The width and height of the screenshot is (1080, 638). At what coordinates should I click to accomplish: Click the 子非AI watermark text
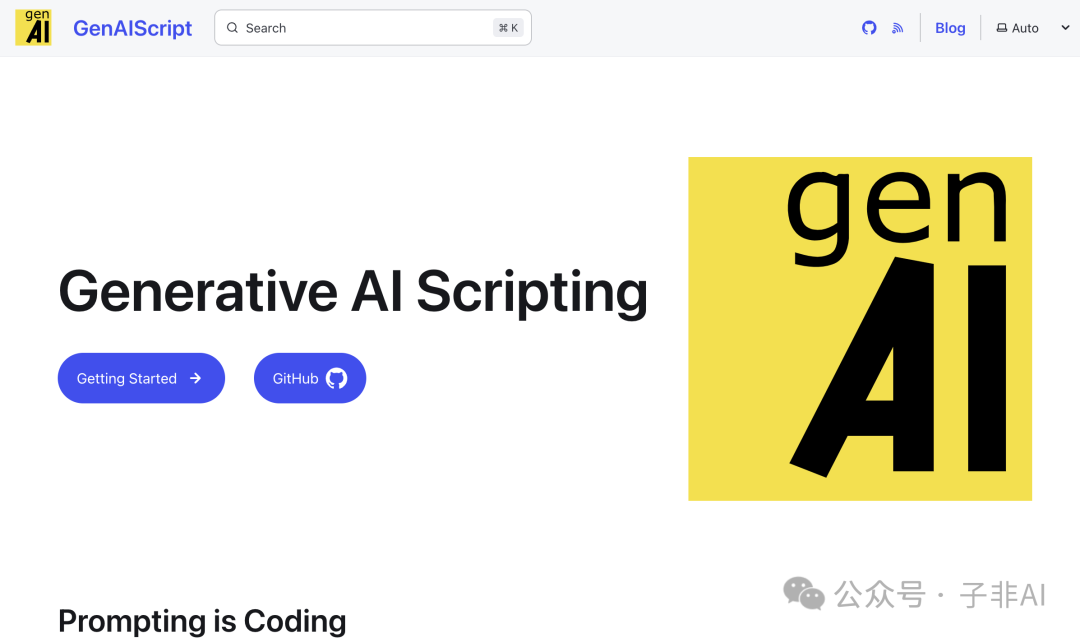click(1003, 595)
